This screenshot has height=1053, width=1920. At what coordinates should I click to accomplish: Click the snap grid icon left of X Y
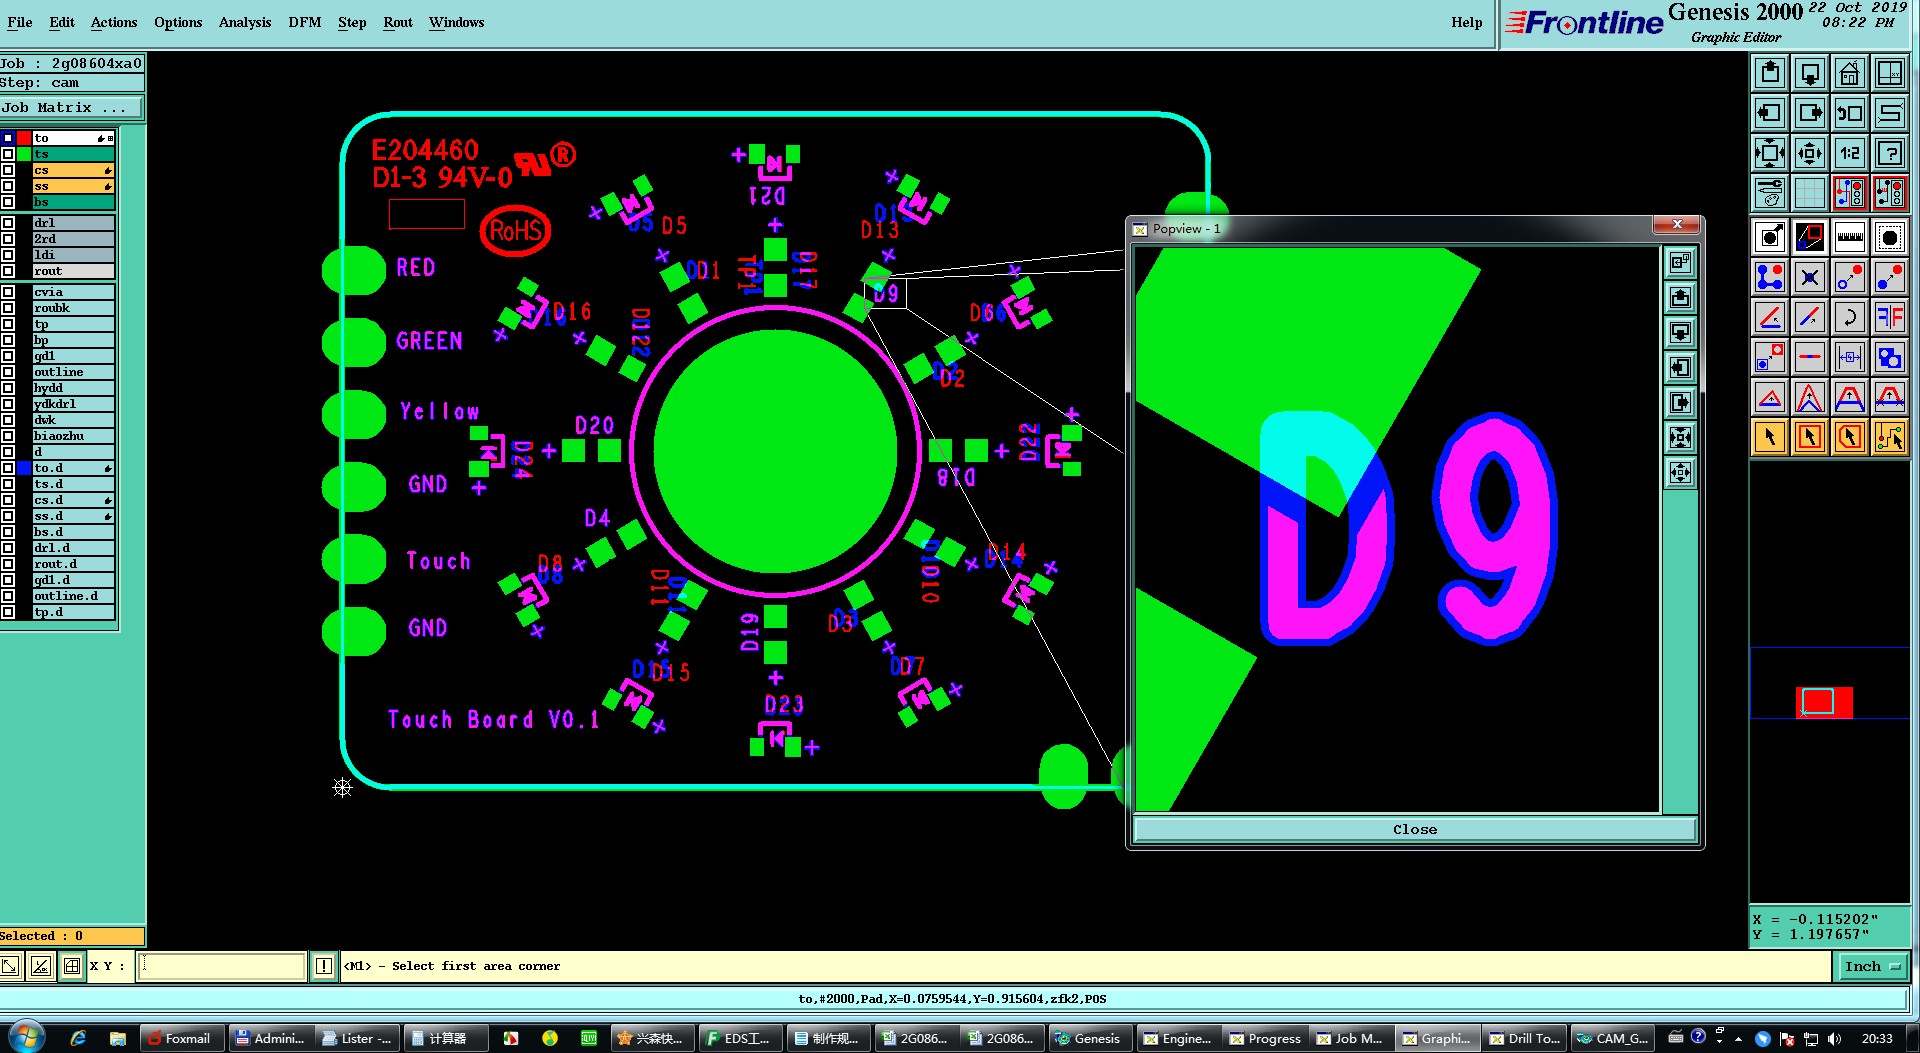click(72, 966)
